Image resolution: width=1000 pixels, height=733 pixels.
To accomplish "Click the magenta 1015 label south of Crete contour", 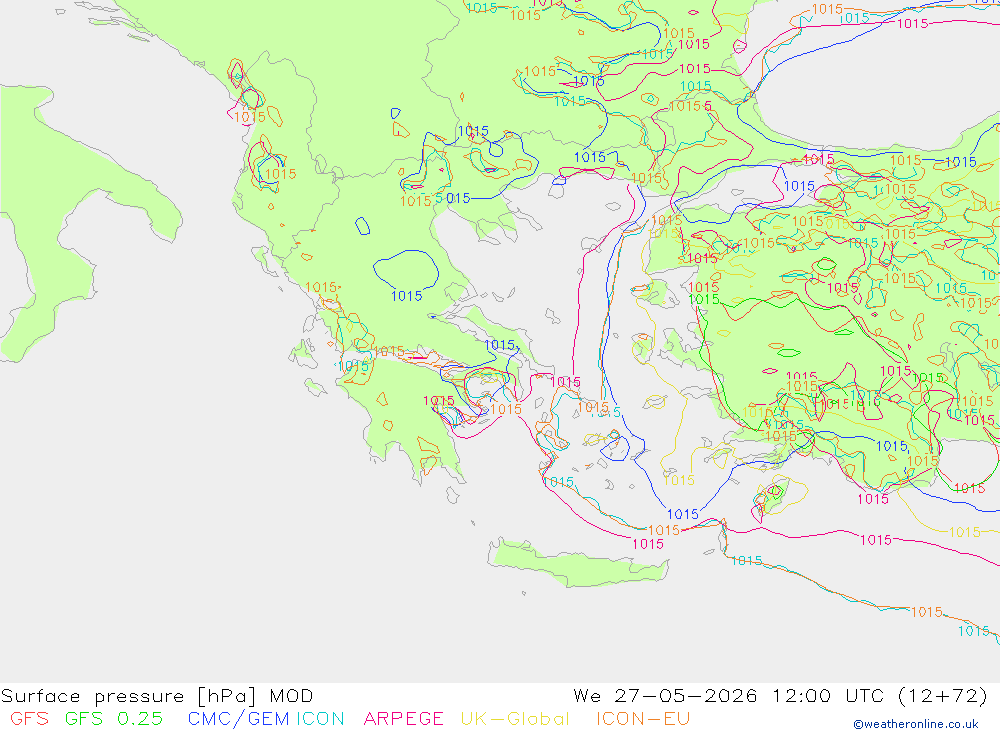I will coord(648,544).
